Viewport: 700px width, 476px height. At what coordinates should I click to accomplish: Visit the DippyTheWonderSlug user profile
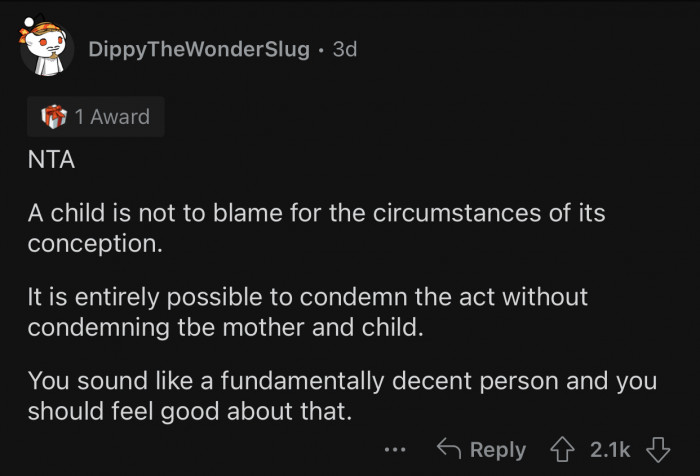tap(198, 50)
